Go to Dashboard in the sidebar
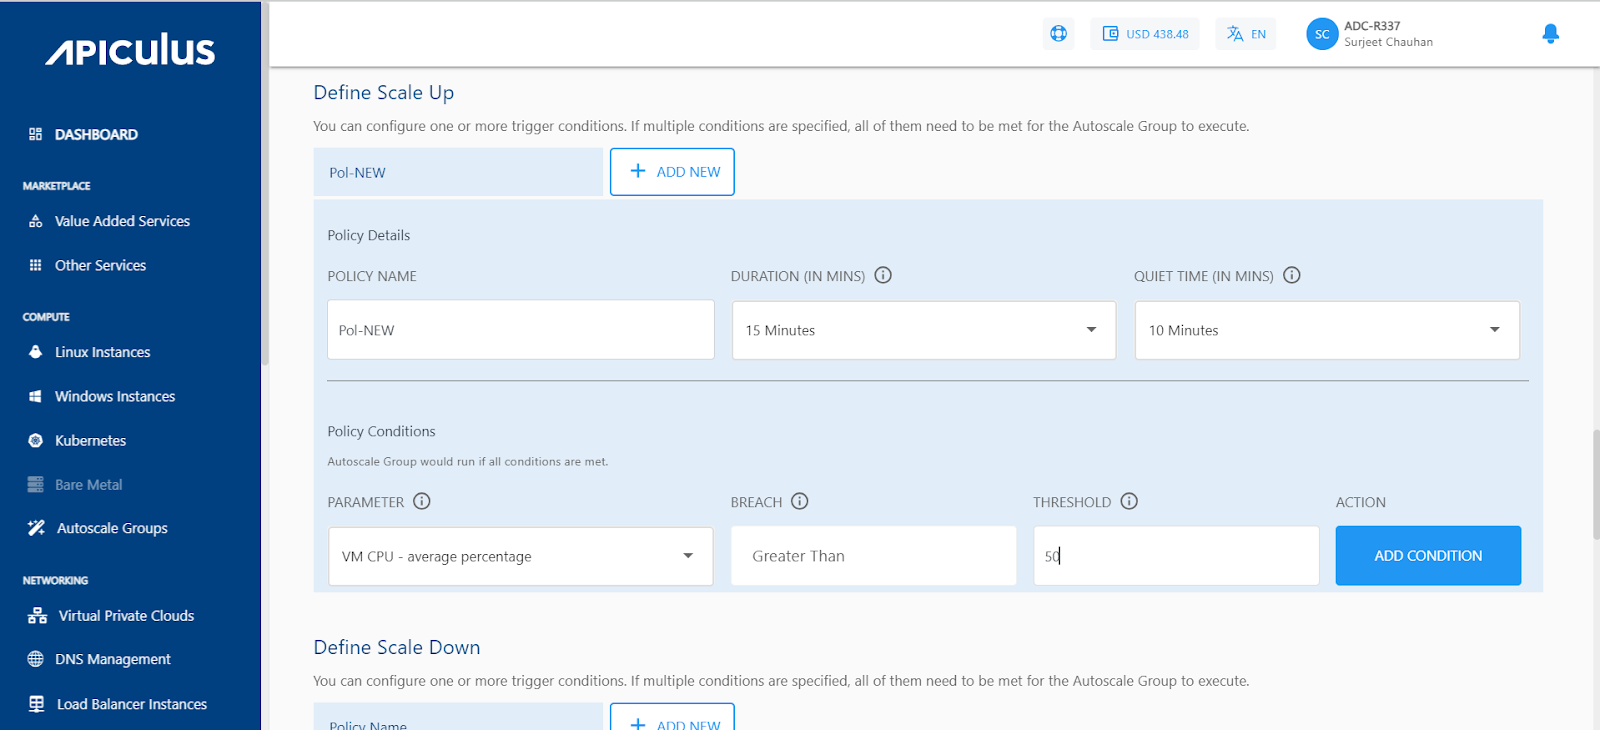Screen dimensions: 1600x730 click(x=96, y=134)
